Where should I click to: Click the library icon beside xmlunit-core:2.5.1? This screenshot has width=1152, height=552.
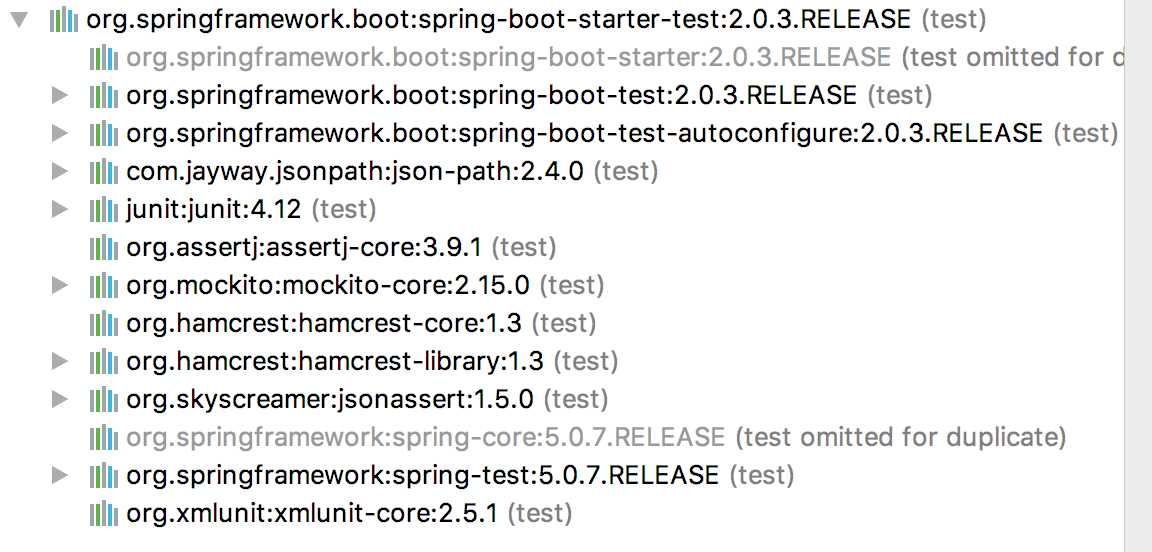tap(103, 513)
